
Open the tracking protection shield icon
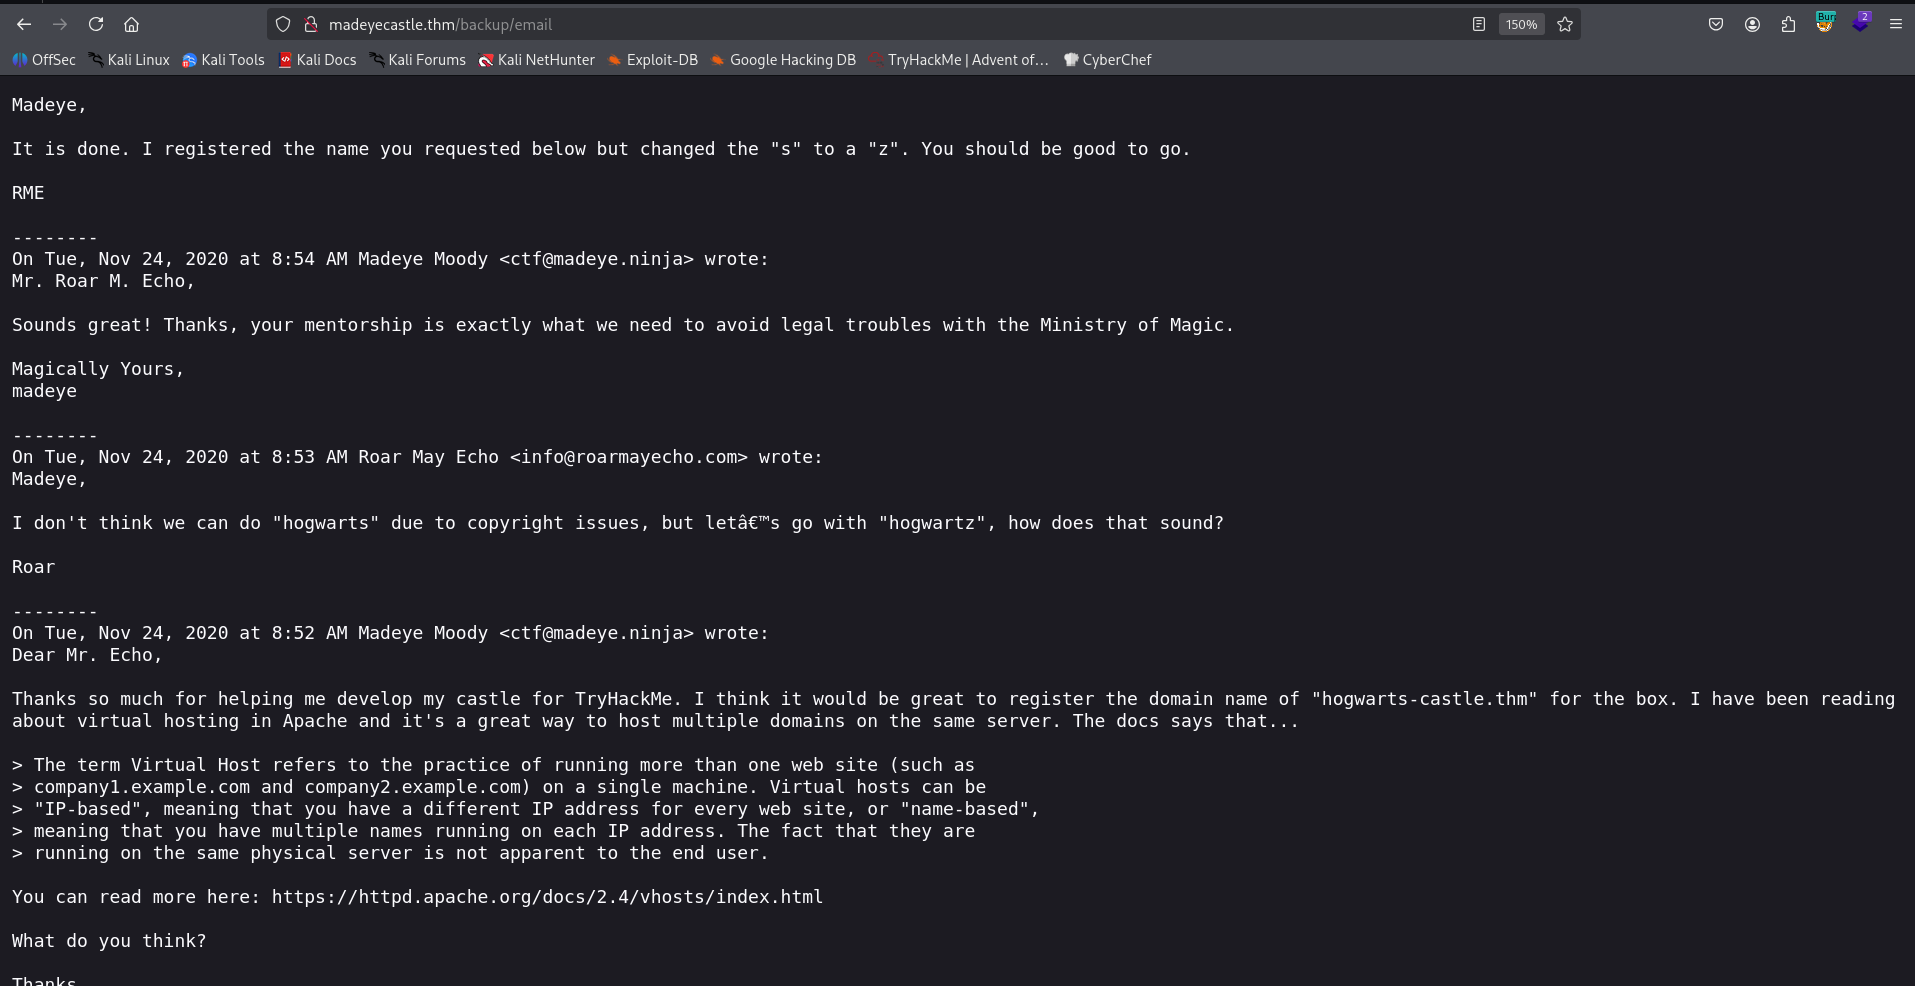pos(283,24)
